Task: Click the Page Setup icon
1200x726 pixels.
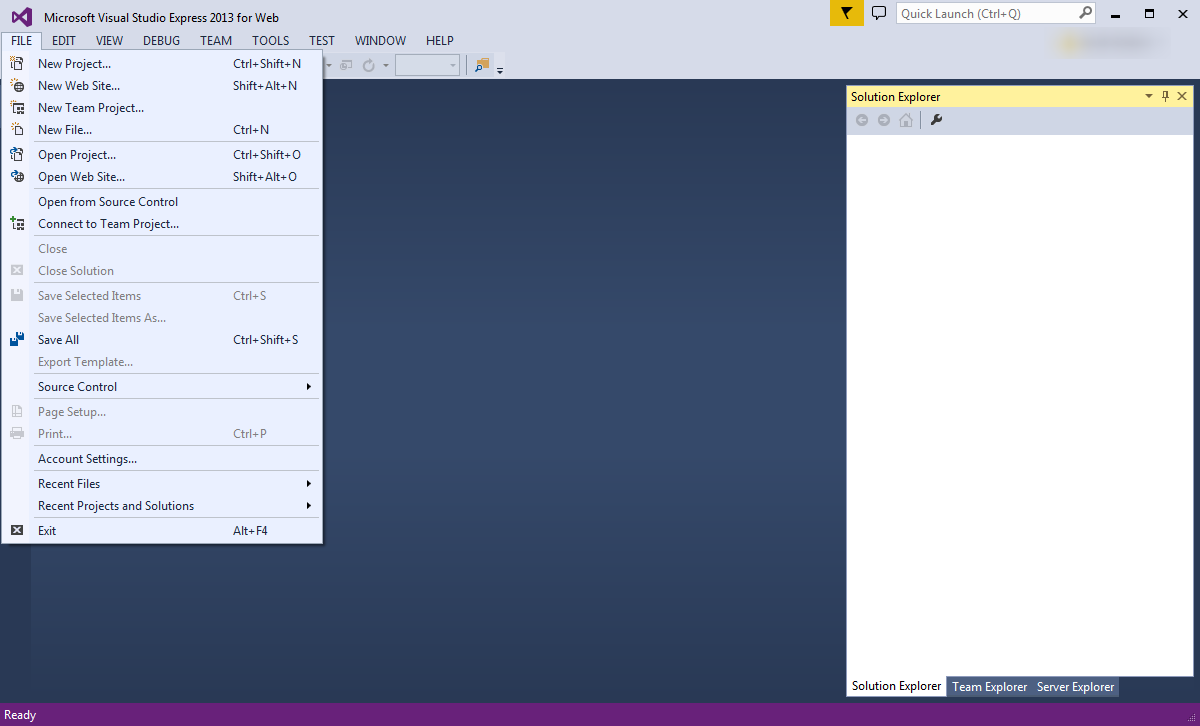Action: coord(17,412)
